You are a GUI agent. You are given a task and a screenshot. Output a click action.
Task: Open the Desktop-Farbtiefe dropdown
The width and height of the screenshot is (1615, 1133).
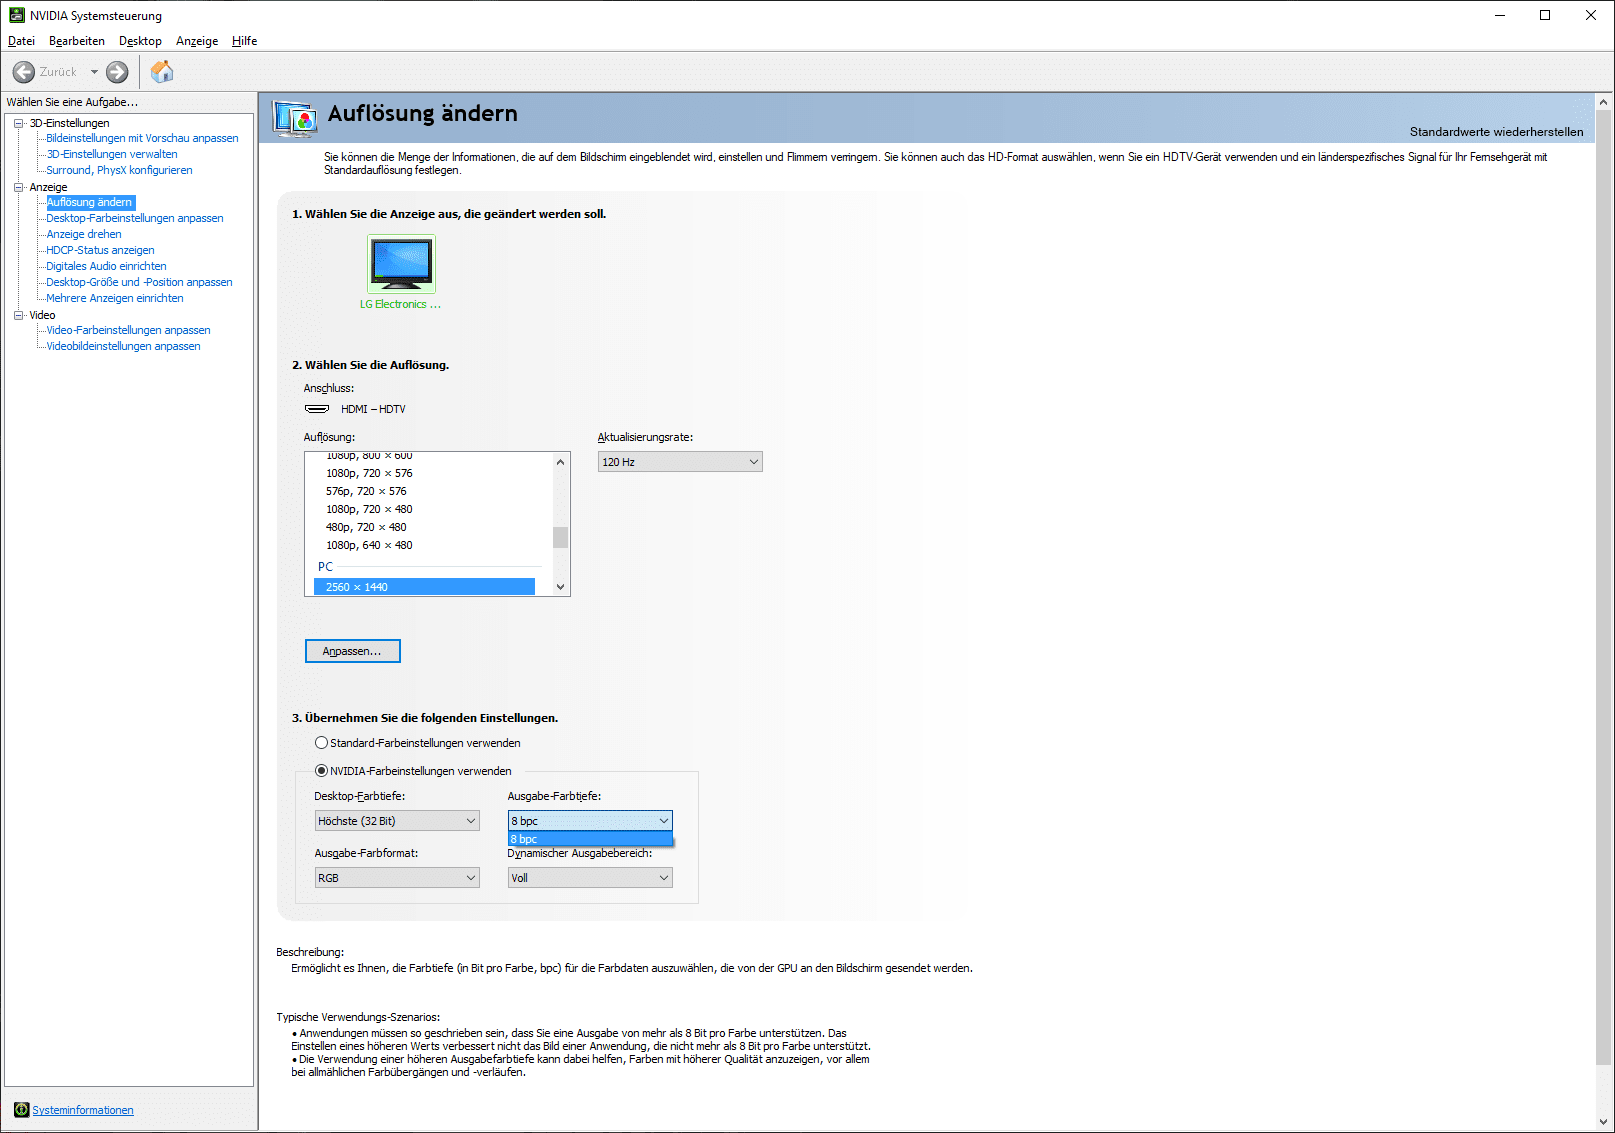click(397, 821)
